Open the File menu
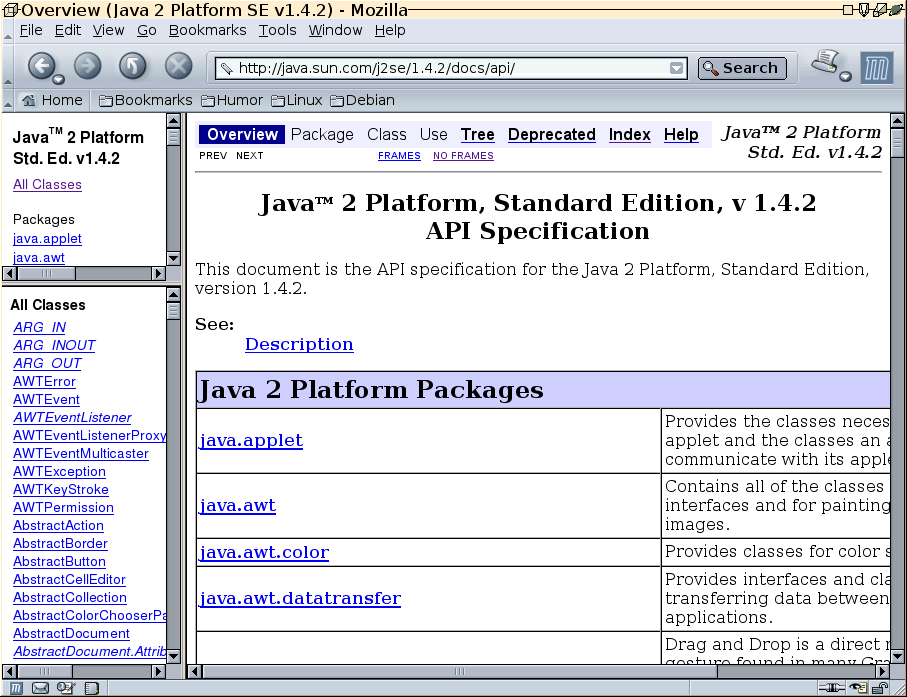Screen dimensions: 907x697 coord(31,30)
